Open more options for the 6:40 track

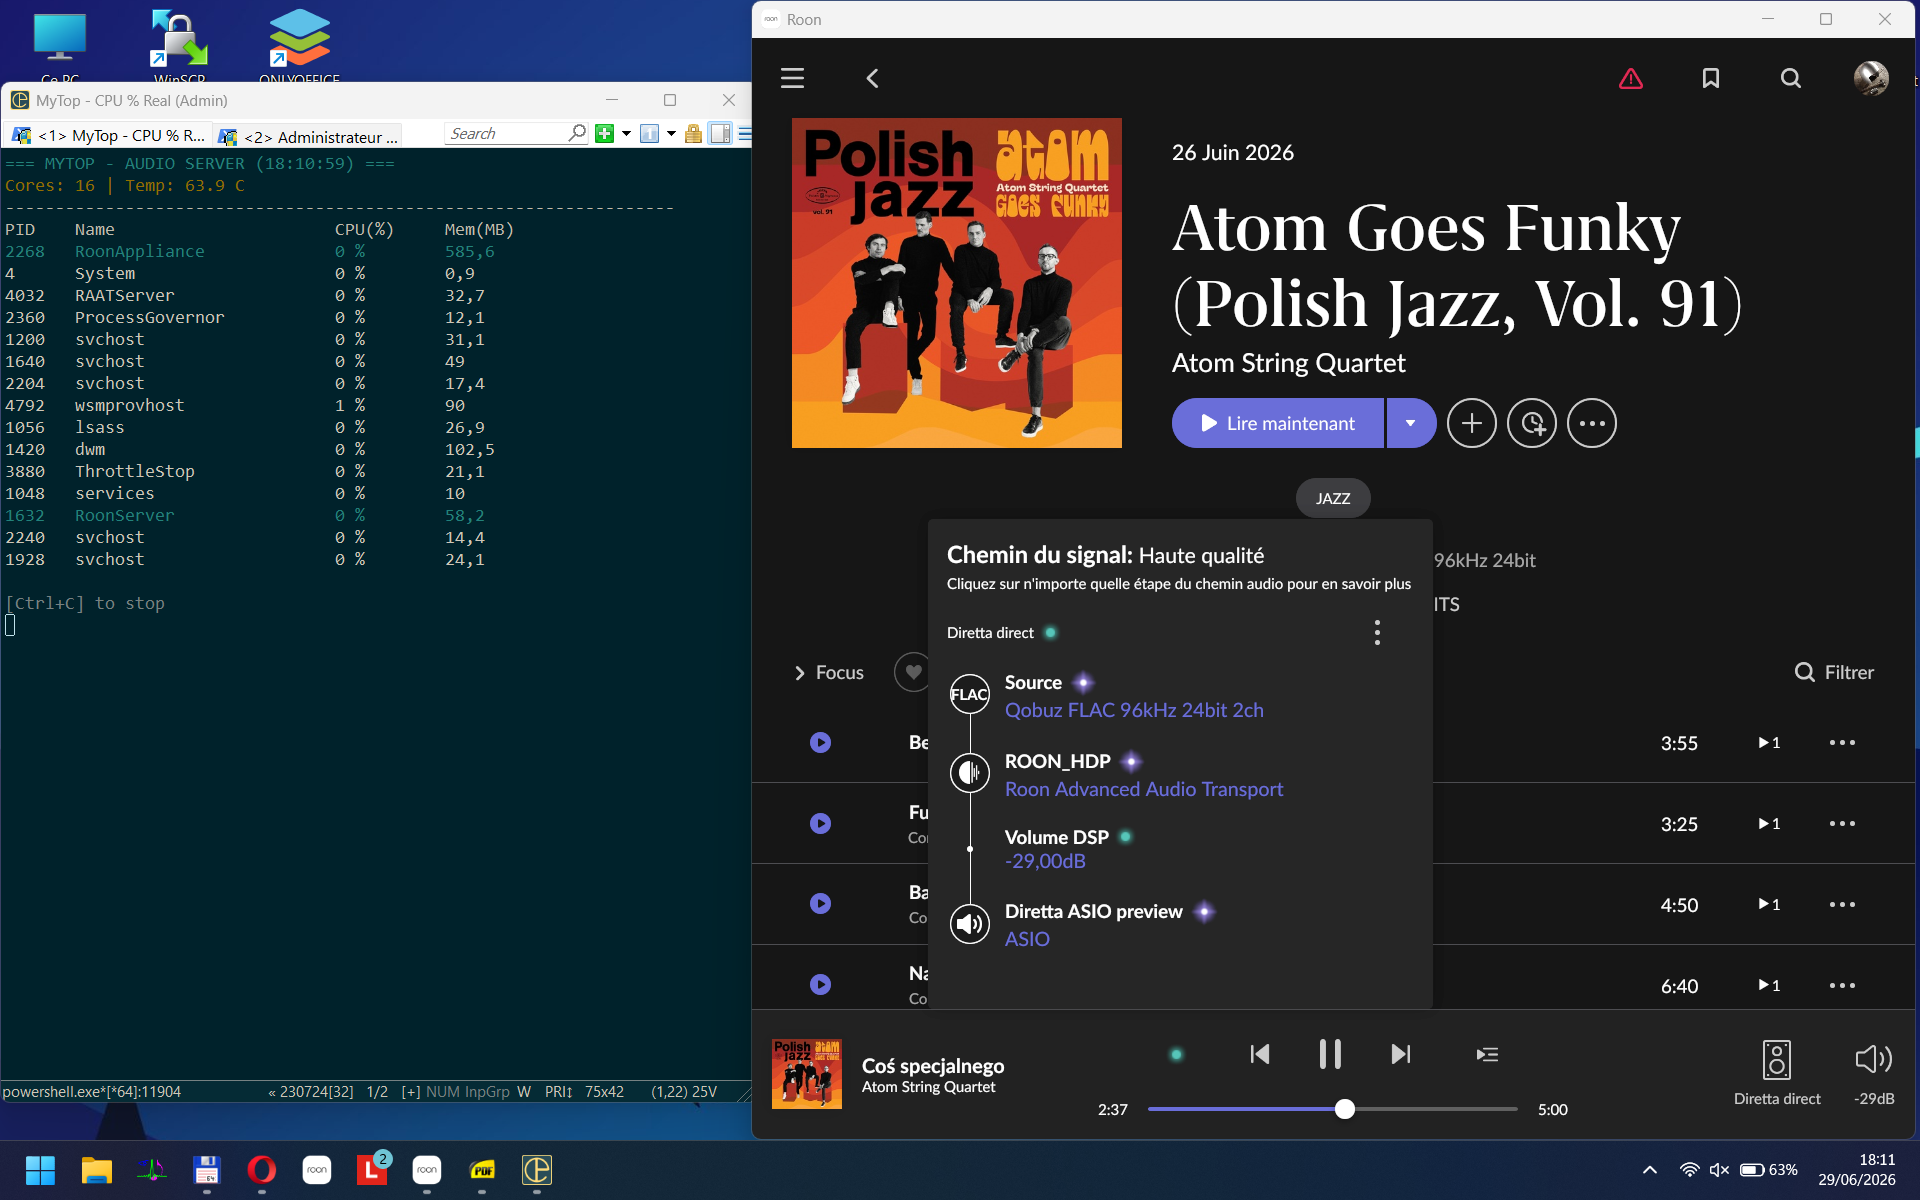click(x=1842, y=985)
